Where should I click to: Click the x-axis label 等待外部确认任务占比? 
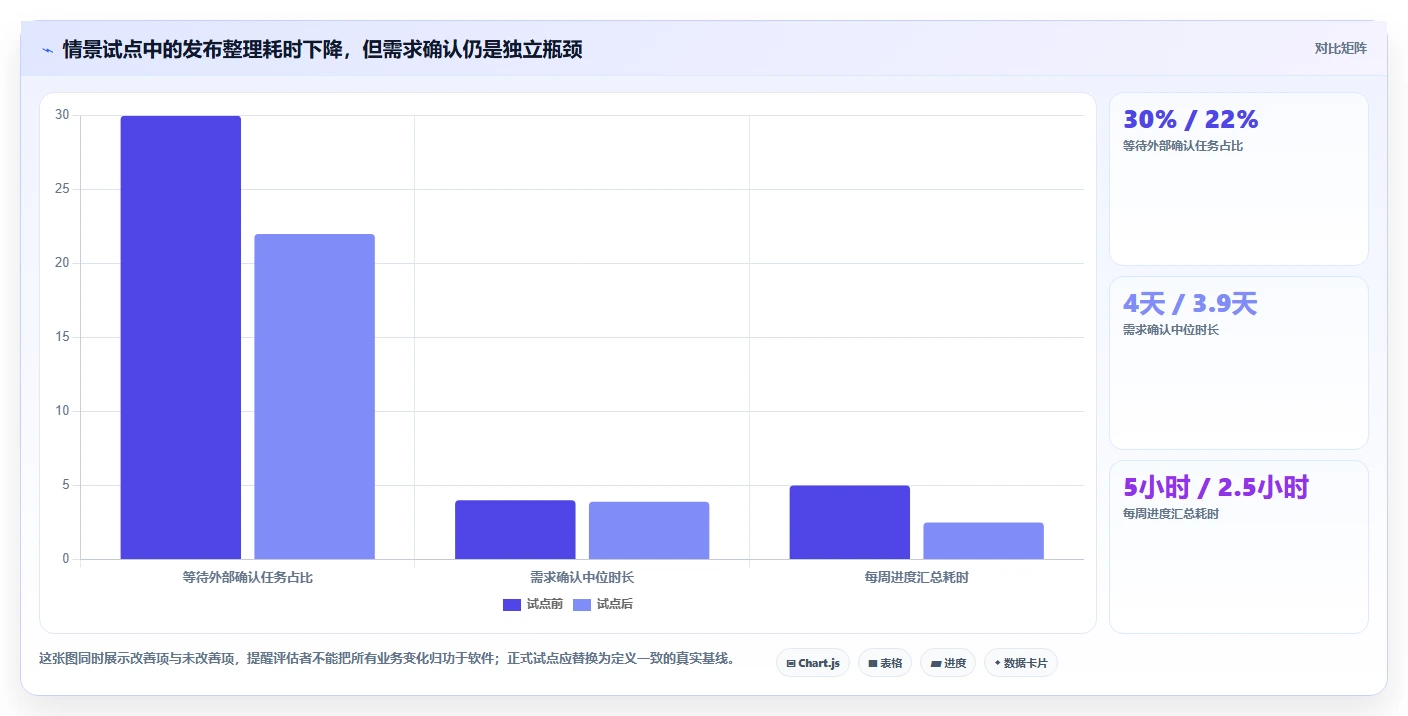(x=248, y=577)
